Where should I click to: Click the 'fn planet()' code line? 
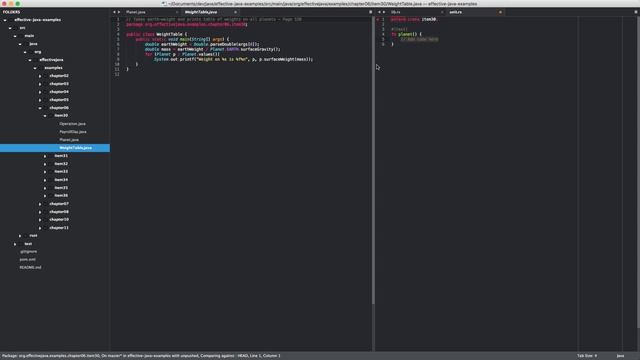click(406, 34)
